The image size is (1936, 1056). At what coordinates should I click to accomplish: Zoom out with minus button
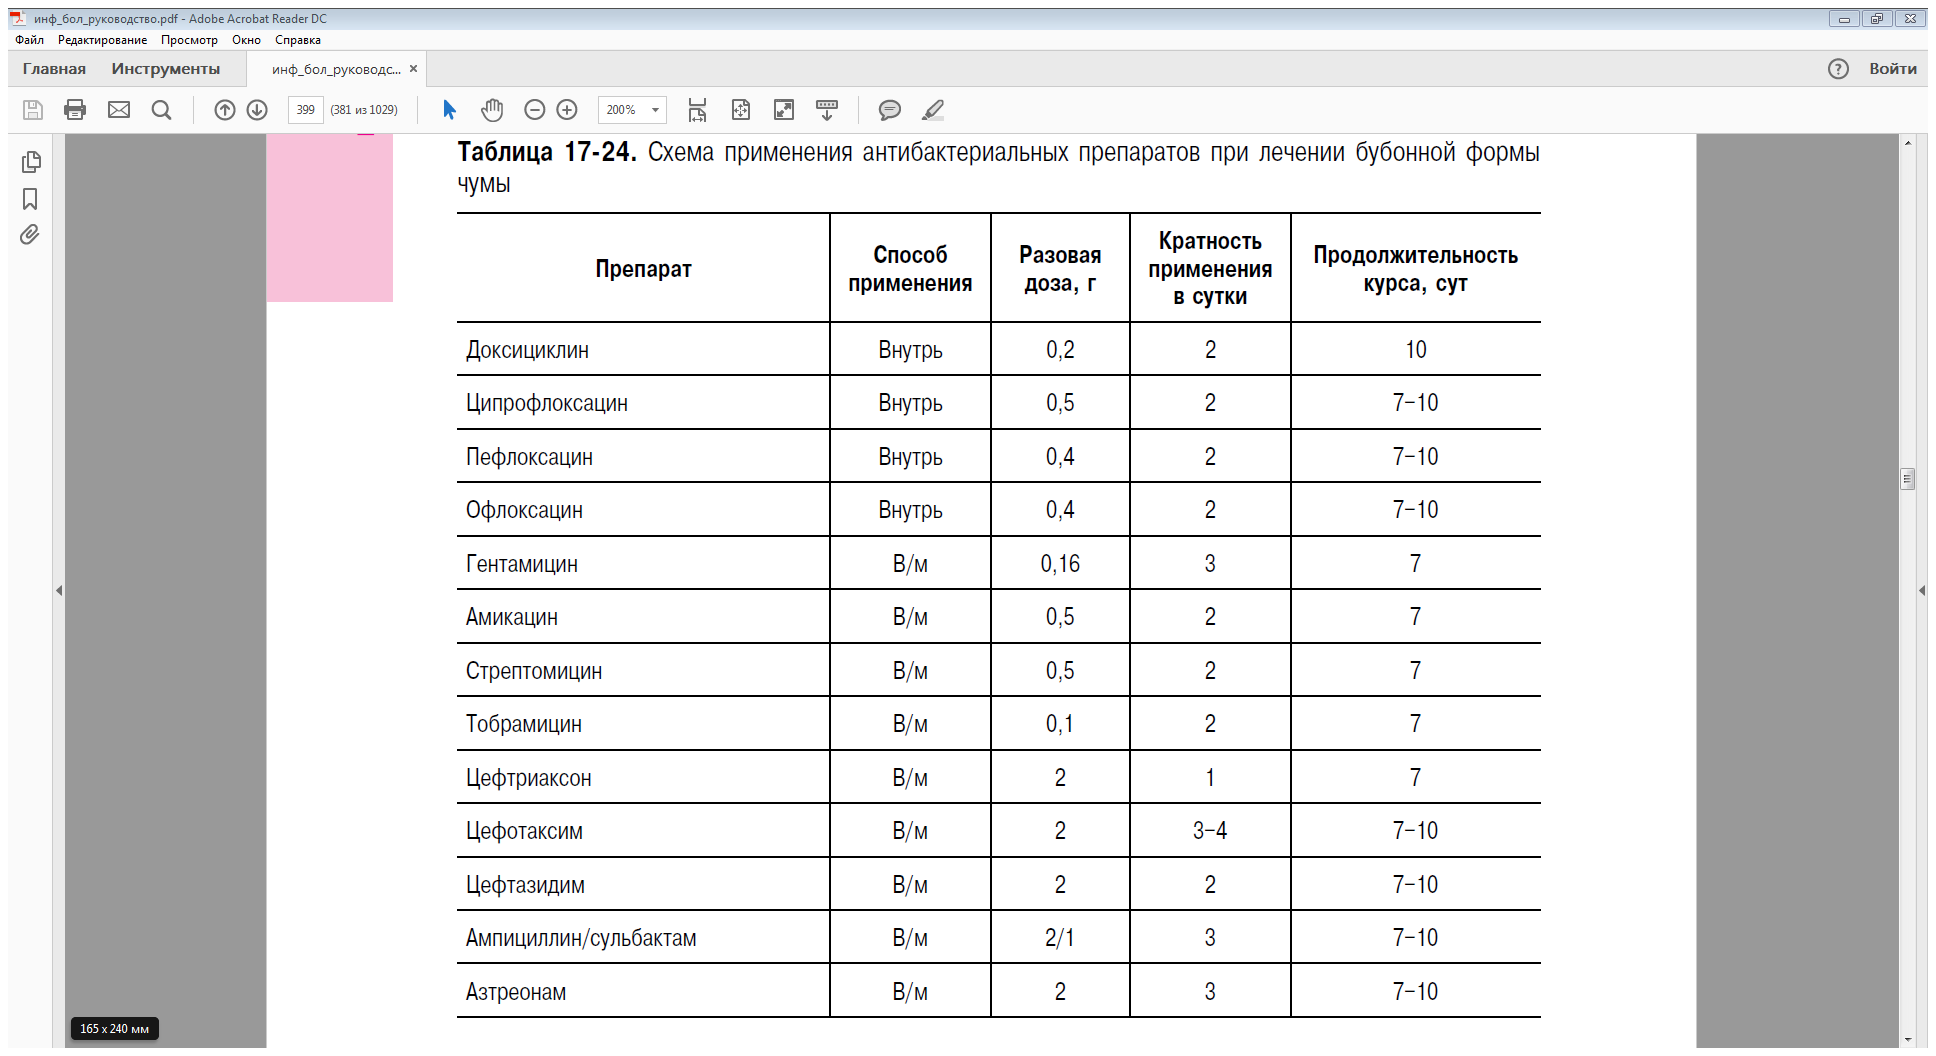pos(535,110)
